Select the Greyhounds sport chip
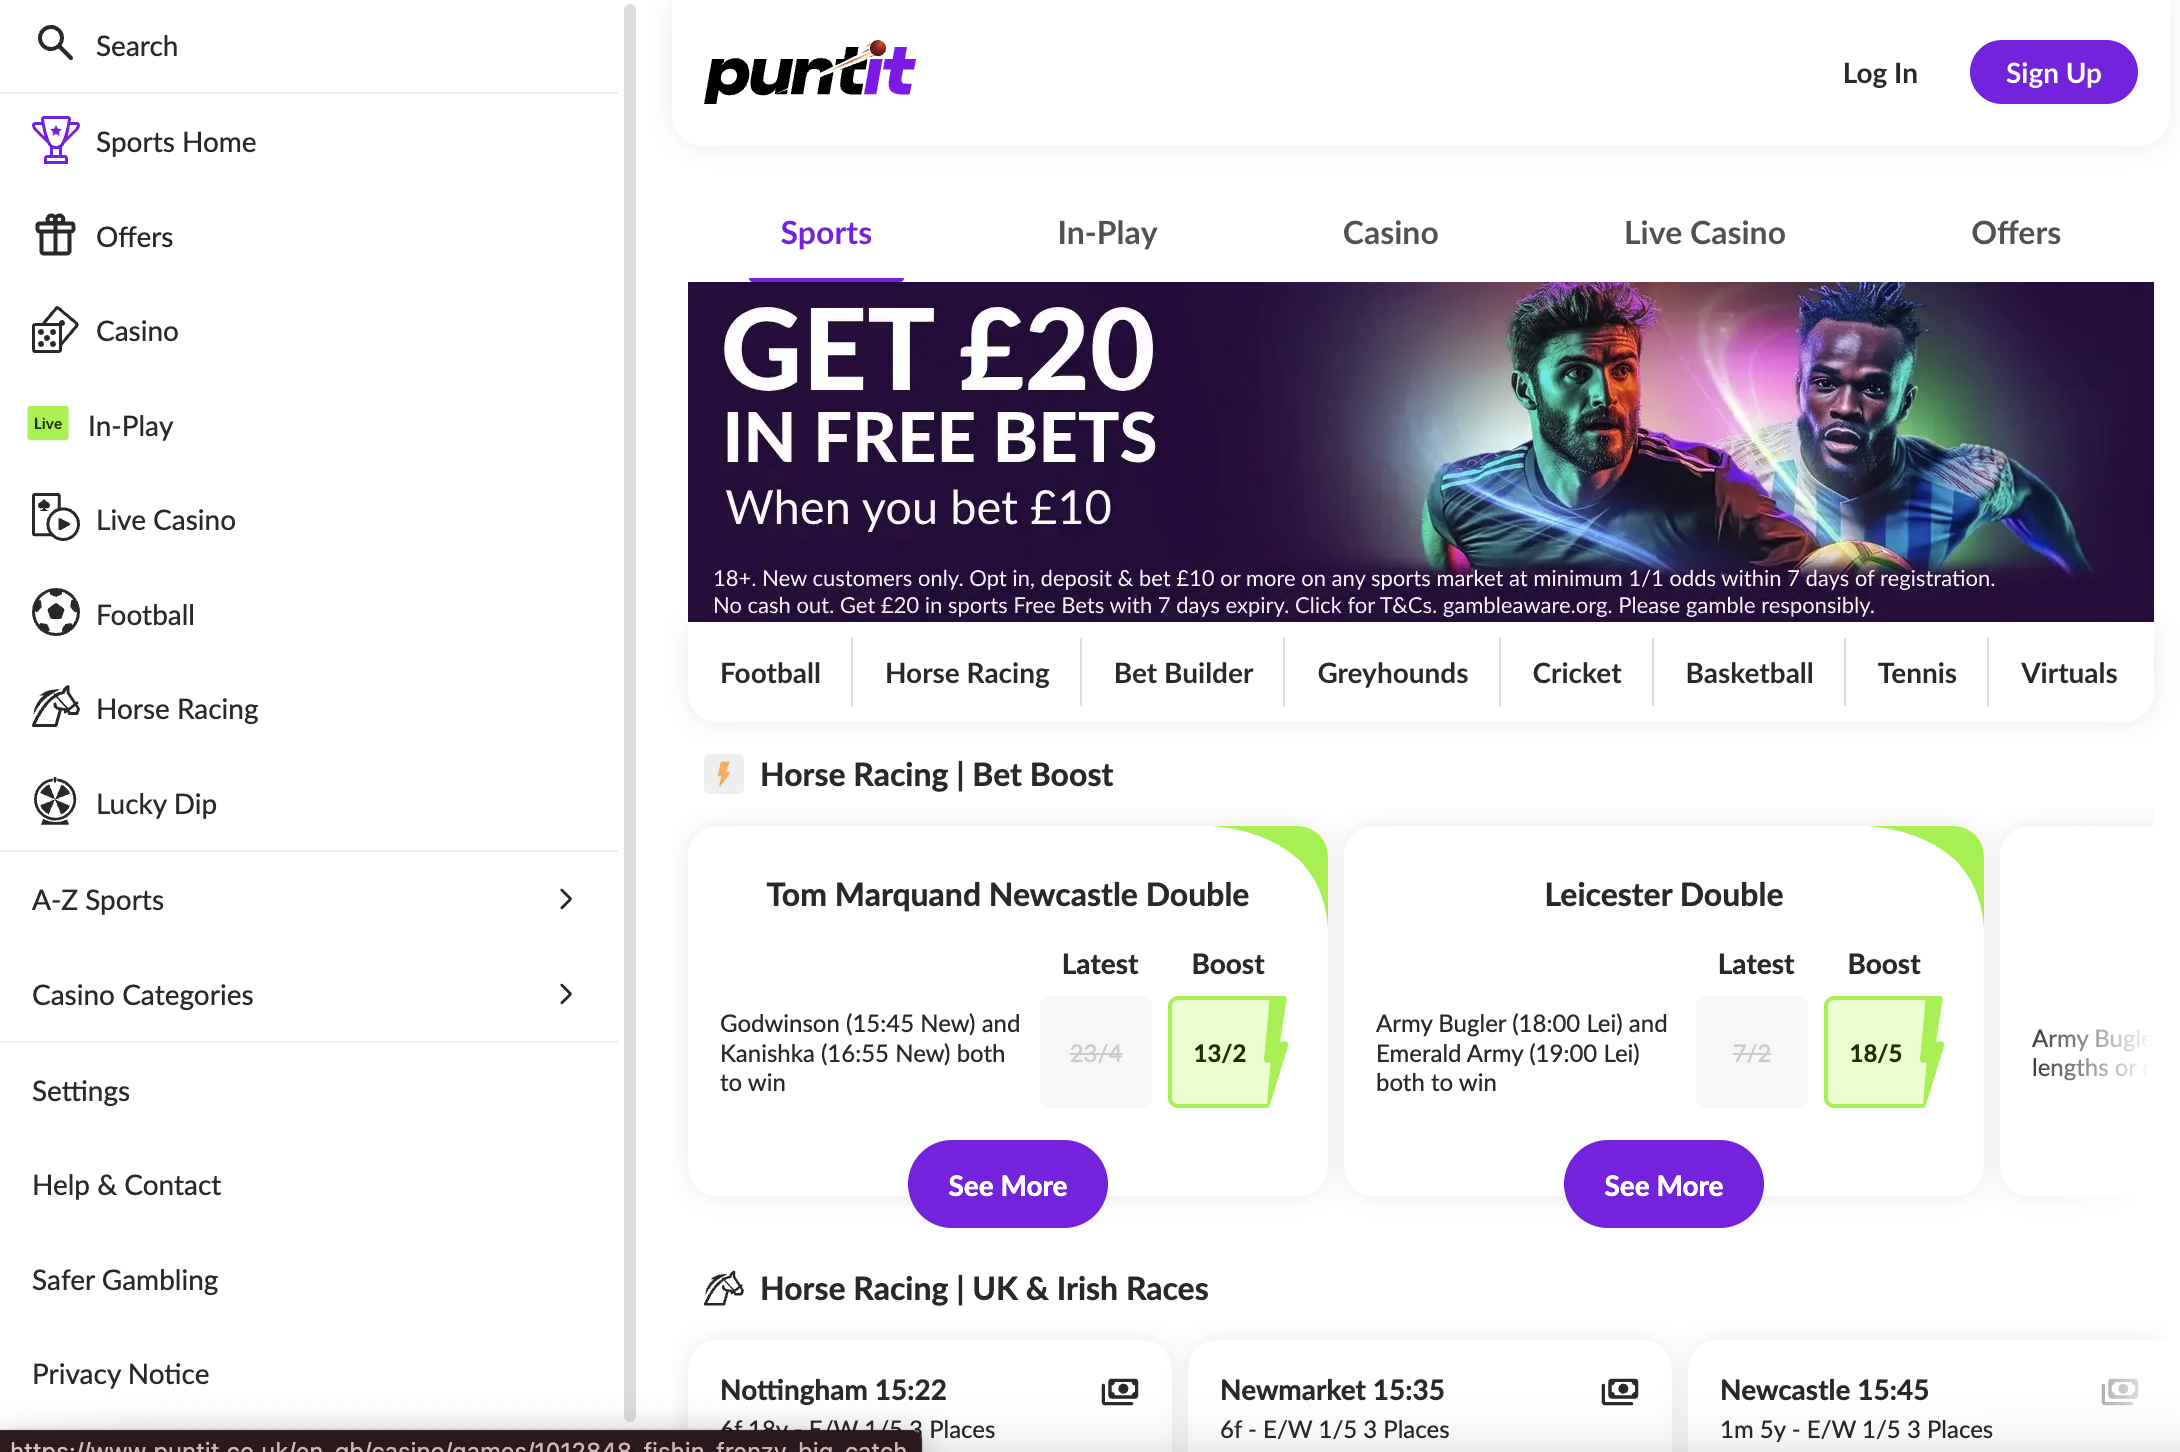2180x1452 pixels. click(x=1391, y=672)
